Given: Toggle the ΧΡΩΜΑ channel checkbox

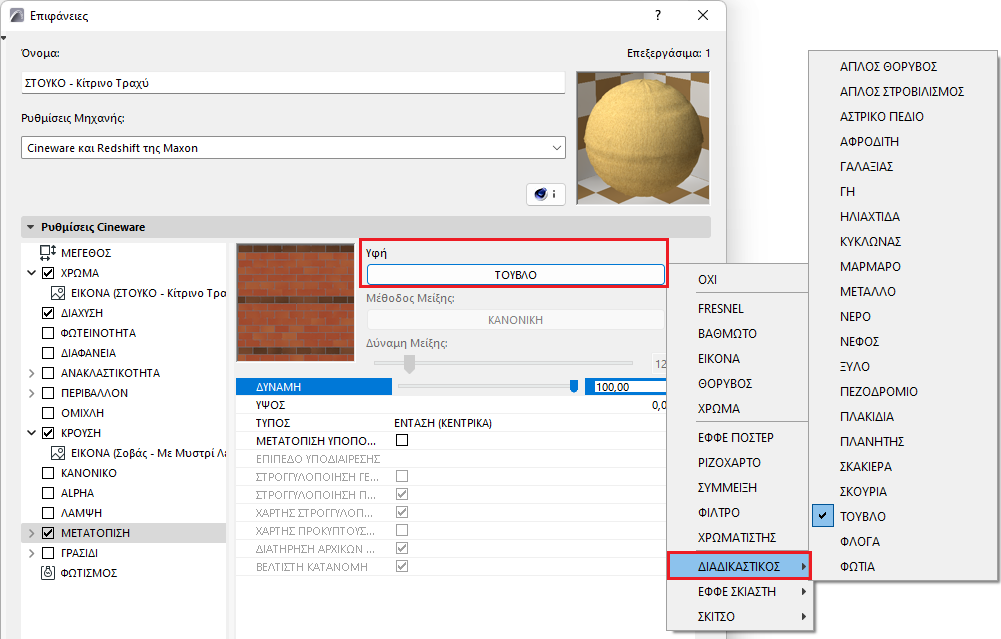Looking at the screenshot, I should point(48,273).
